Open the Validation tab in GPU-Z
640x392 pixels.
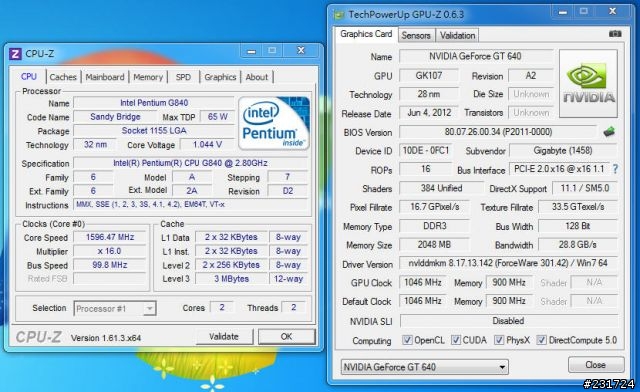tap(457, 36)
